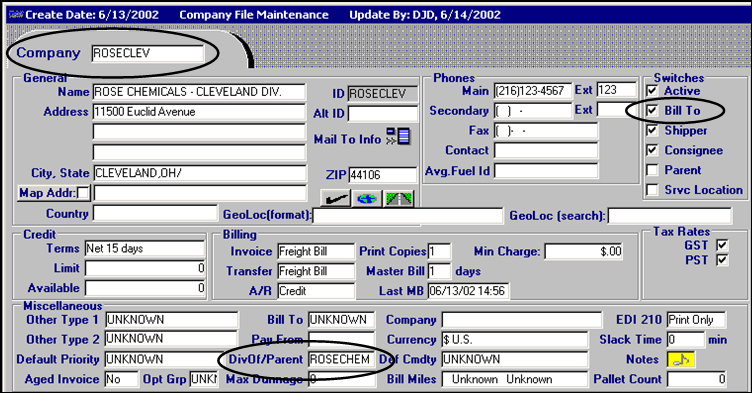The width and height of the screenshot is (752, 393).
Task: Click the read-only ID field ROSECLEV
Action: pos(383,94)
